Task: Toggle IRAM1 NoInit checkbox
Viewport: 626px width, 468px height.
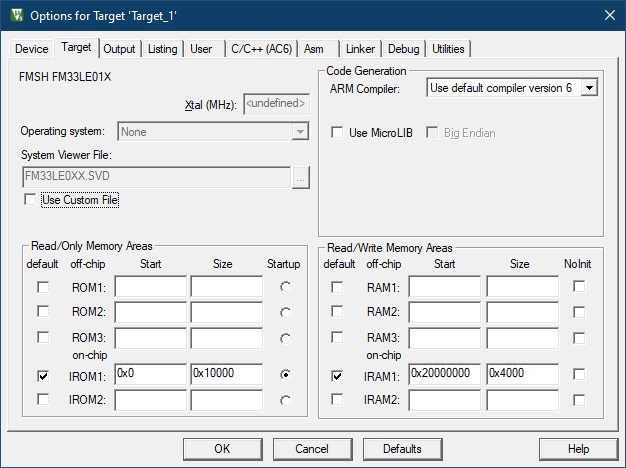Action: 579,375
